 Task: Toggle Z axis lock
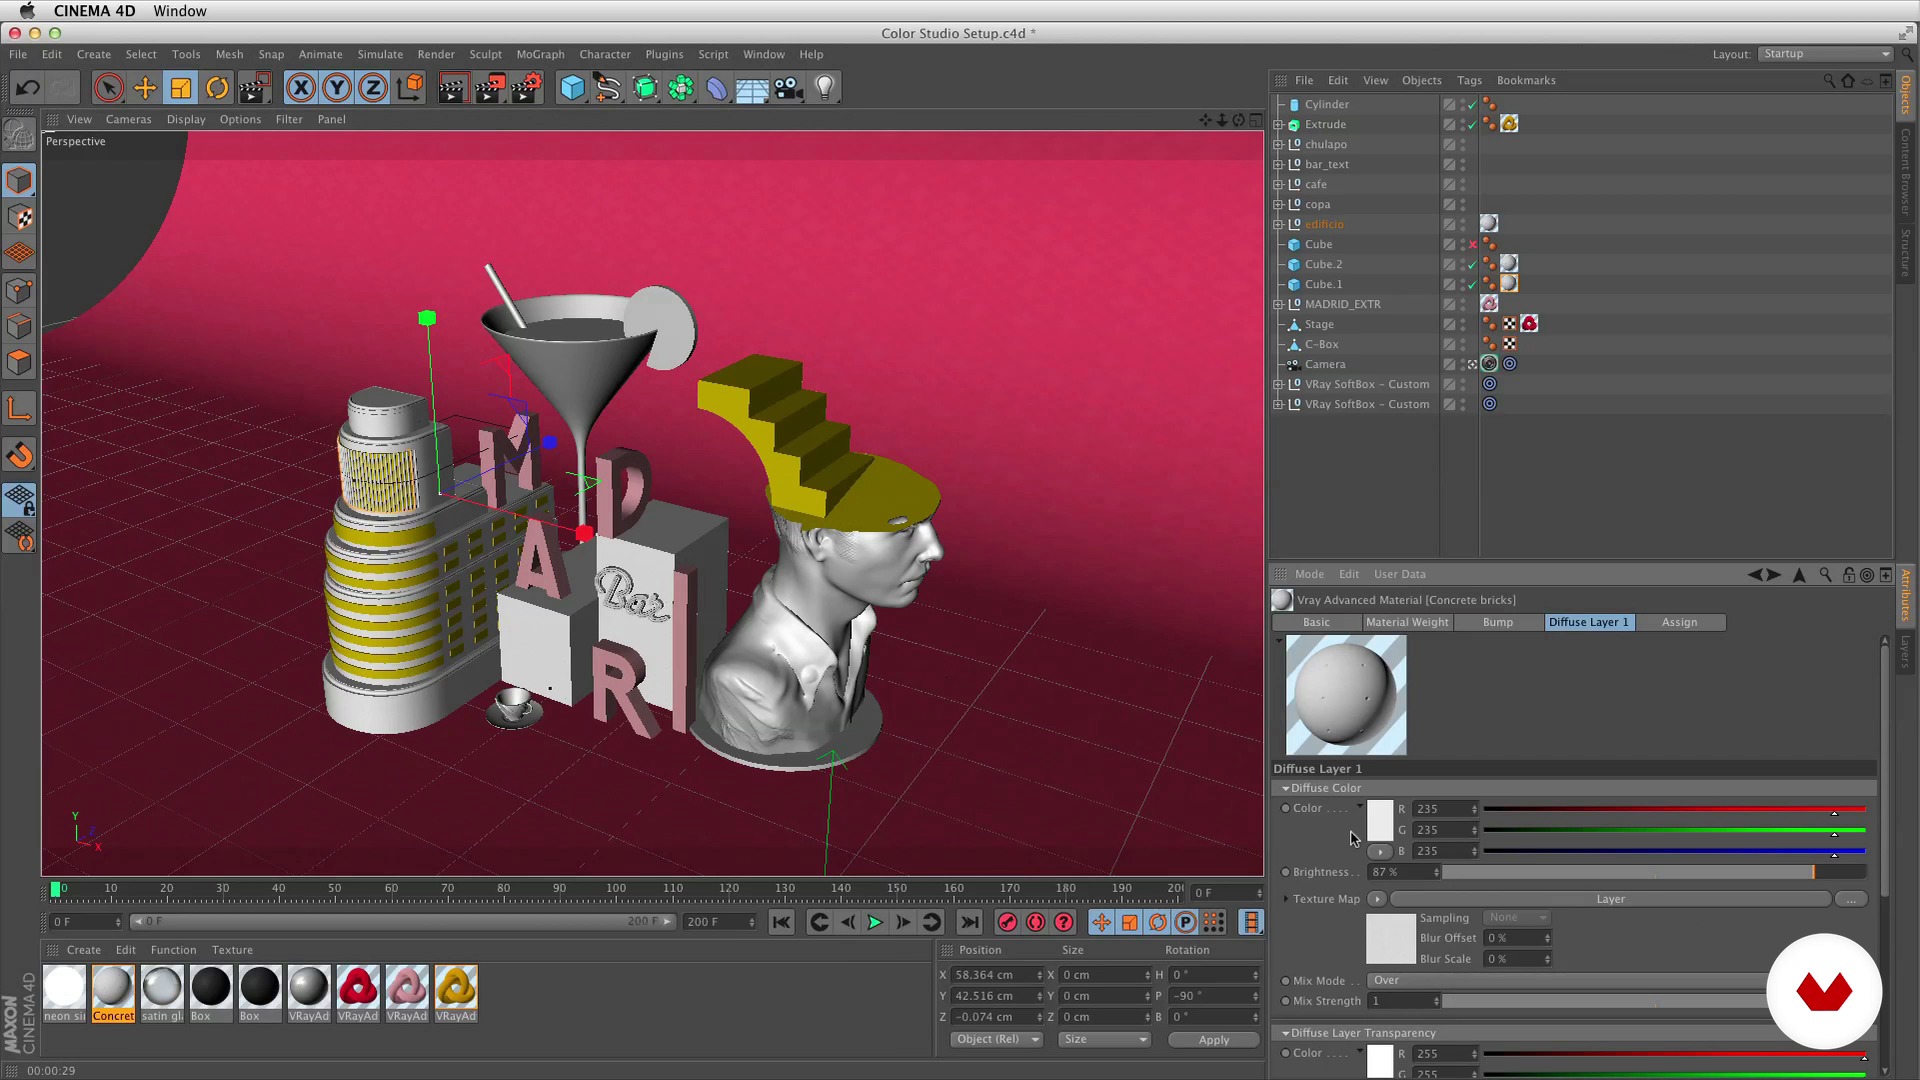pyautogui.click(x=373, y=88)
